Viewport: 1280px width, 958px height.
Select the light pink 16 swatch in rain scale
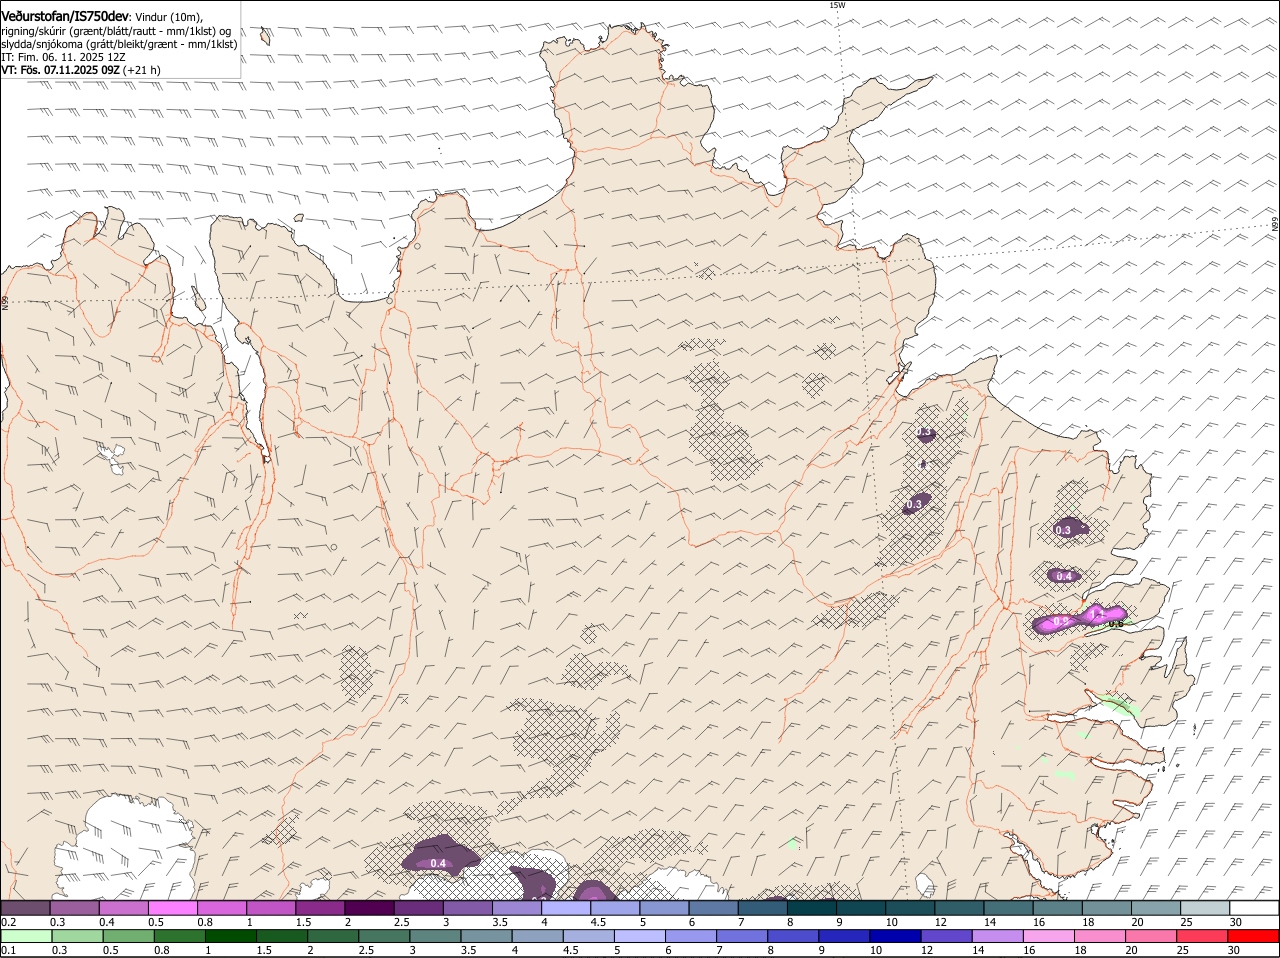(x=1050, y=936)
